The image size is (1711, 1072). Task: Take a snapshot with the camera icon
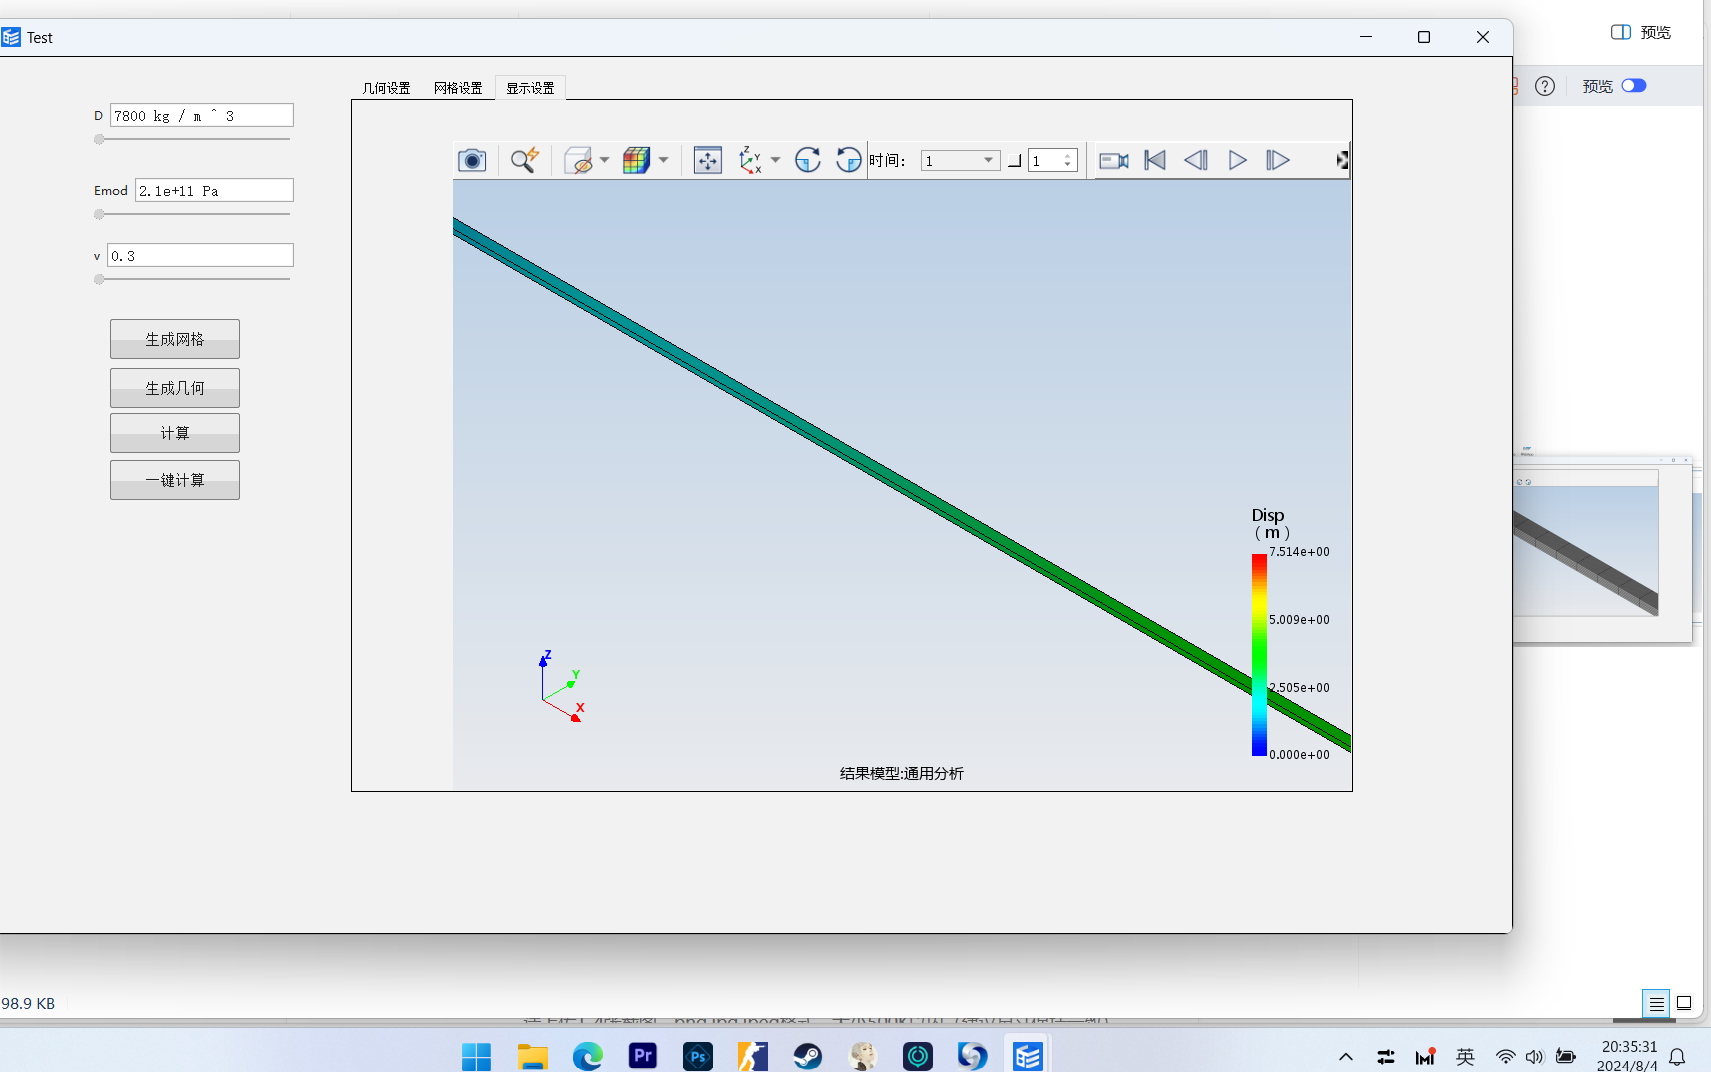click(472, 160)
